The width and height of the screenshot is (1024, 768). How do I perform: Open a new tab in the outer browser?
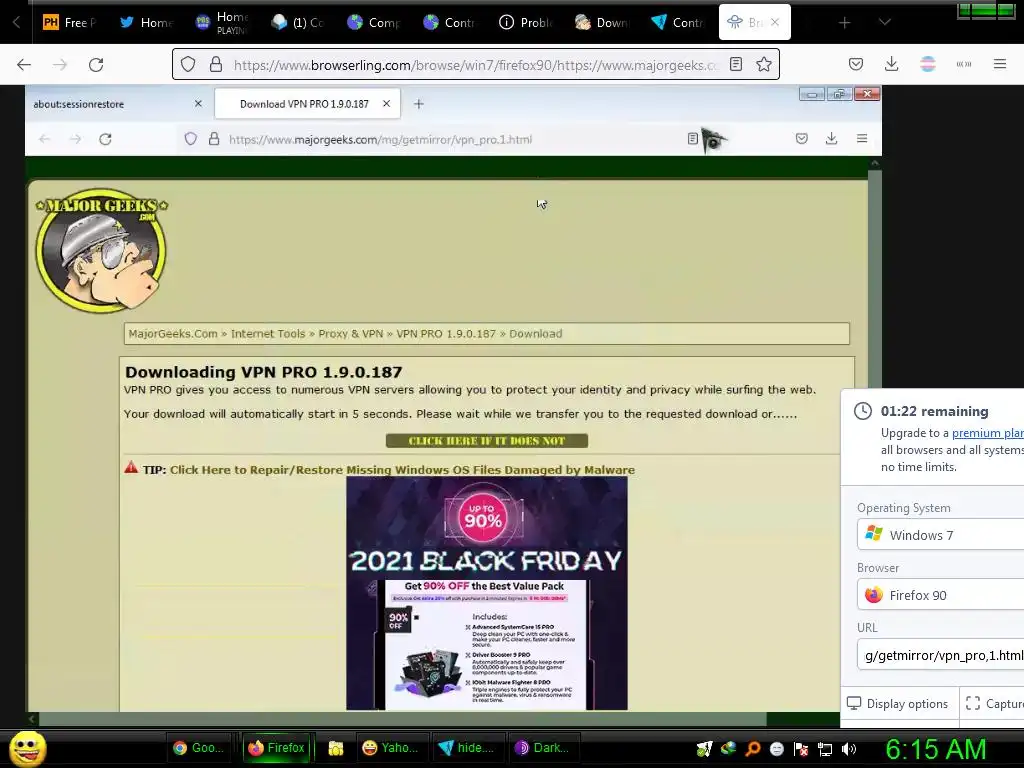tap(844, 23)
